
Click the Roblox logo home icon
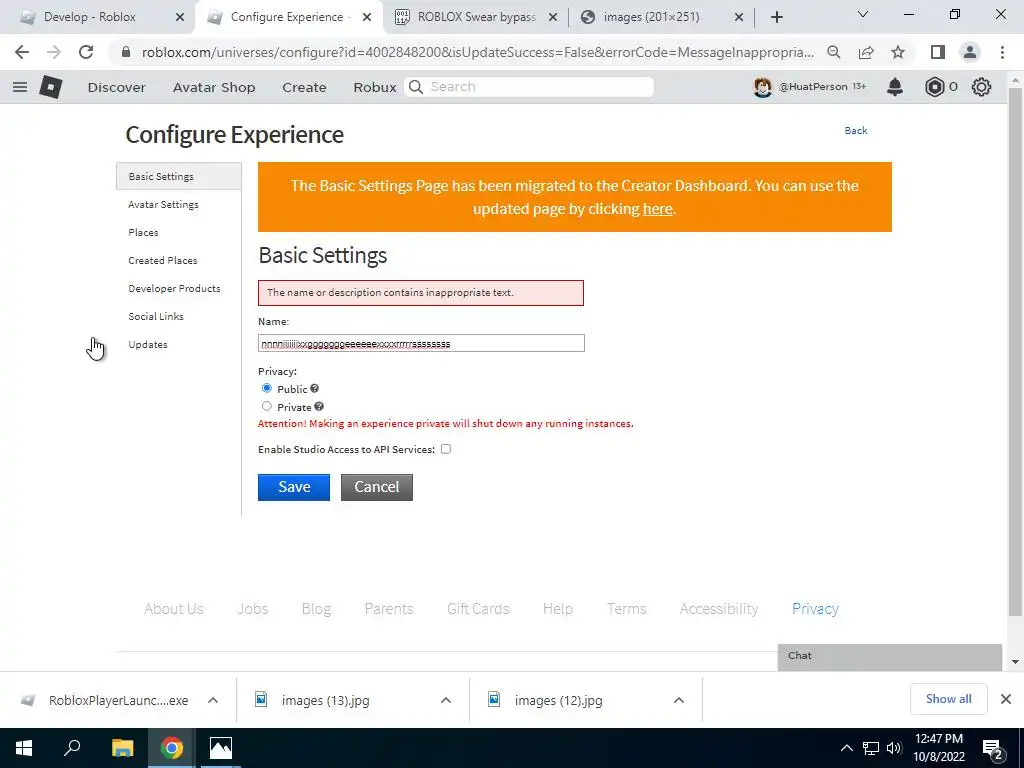tap(50, 87)
